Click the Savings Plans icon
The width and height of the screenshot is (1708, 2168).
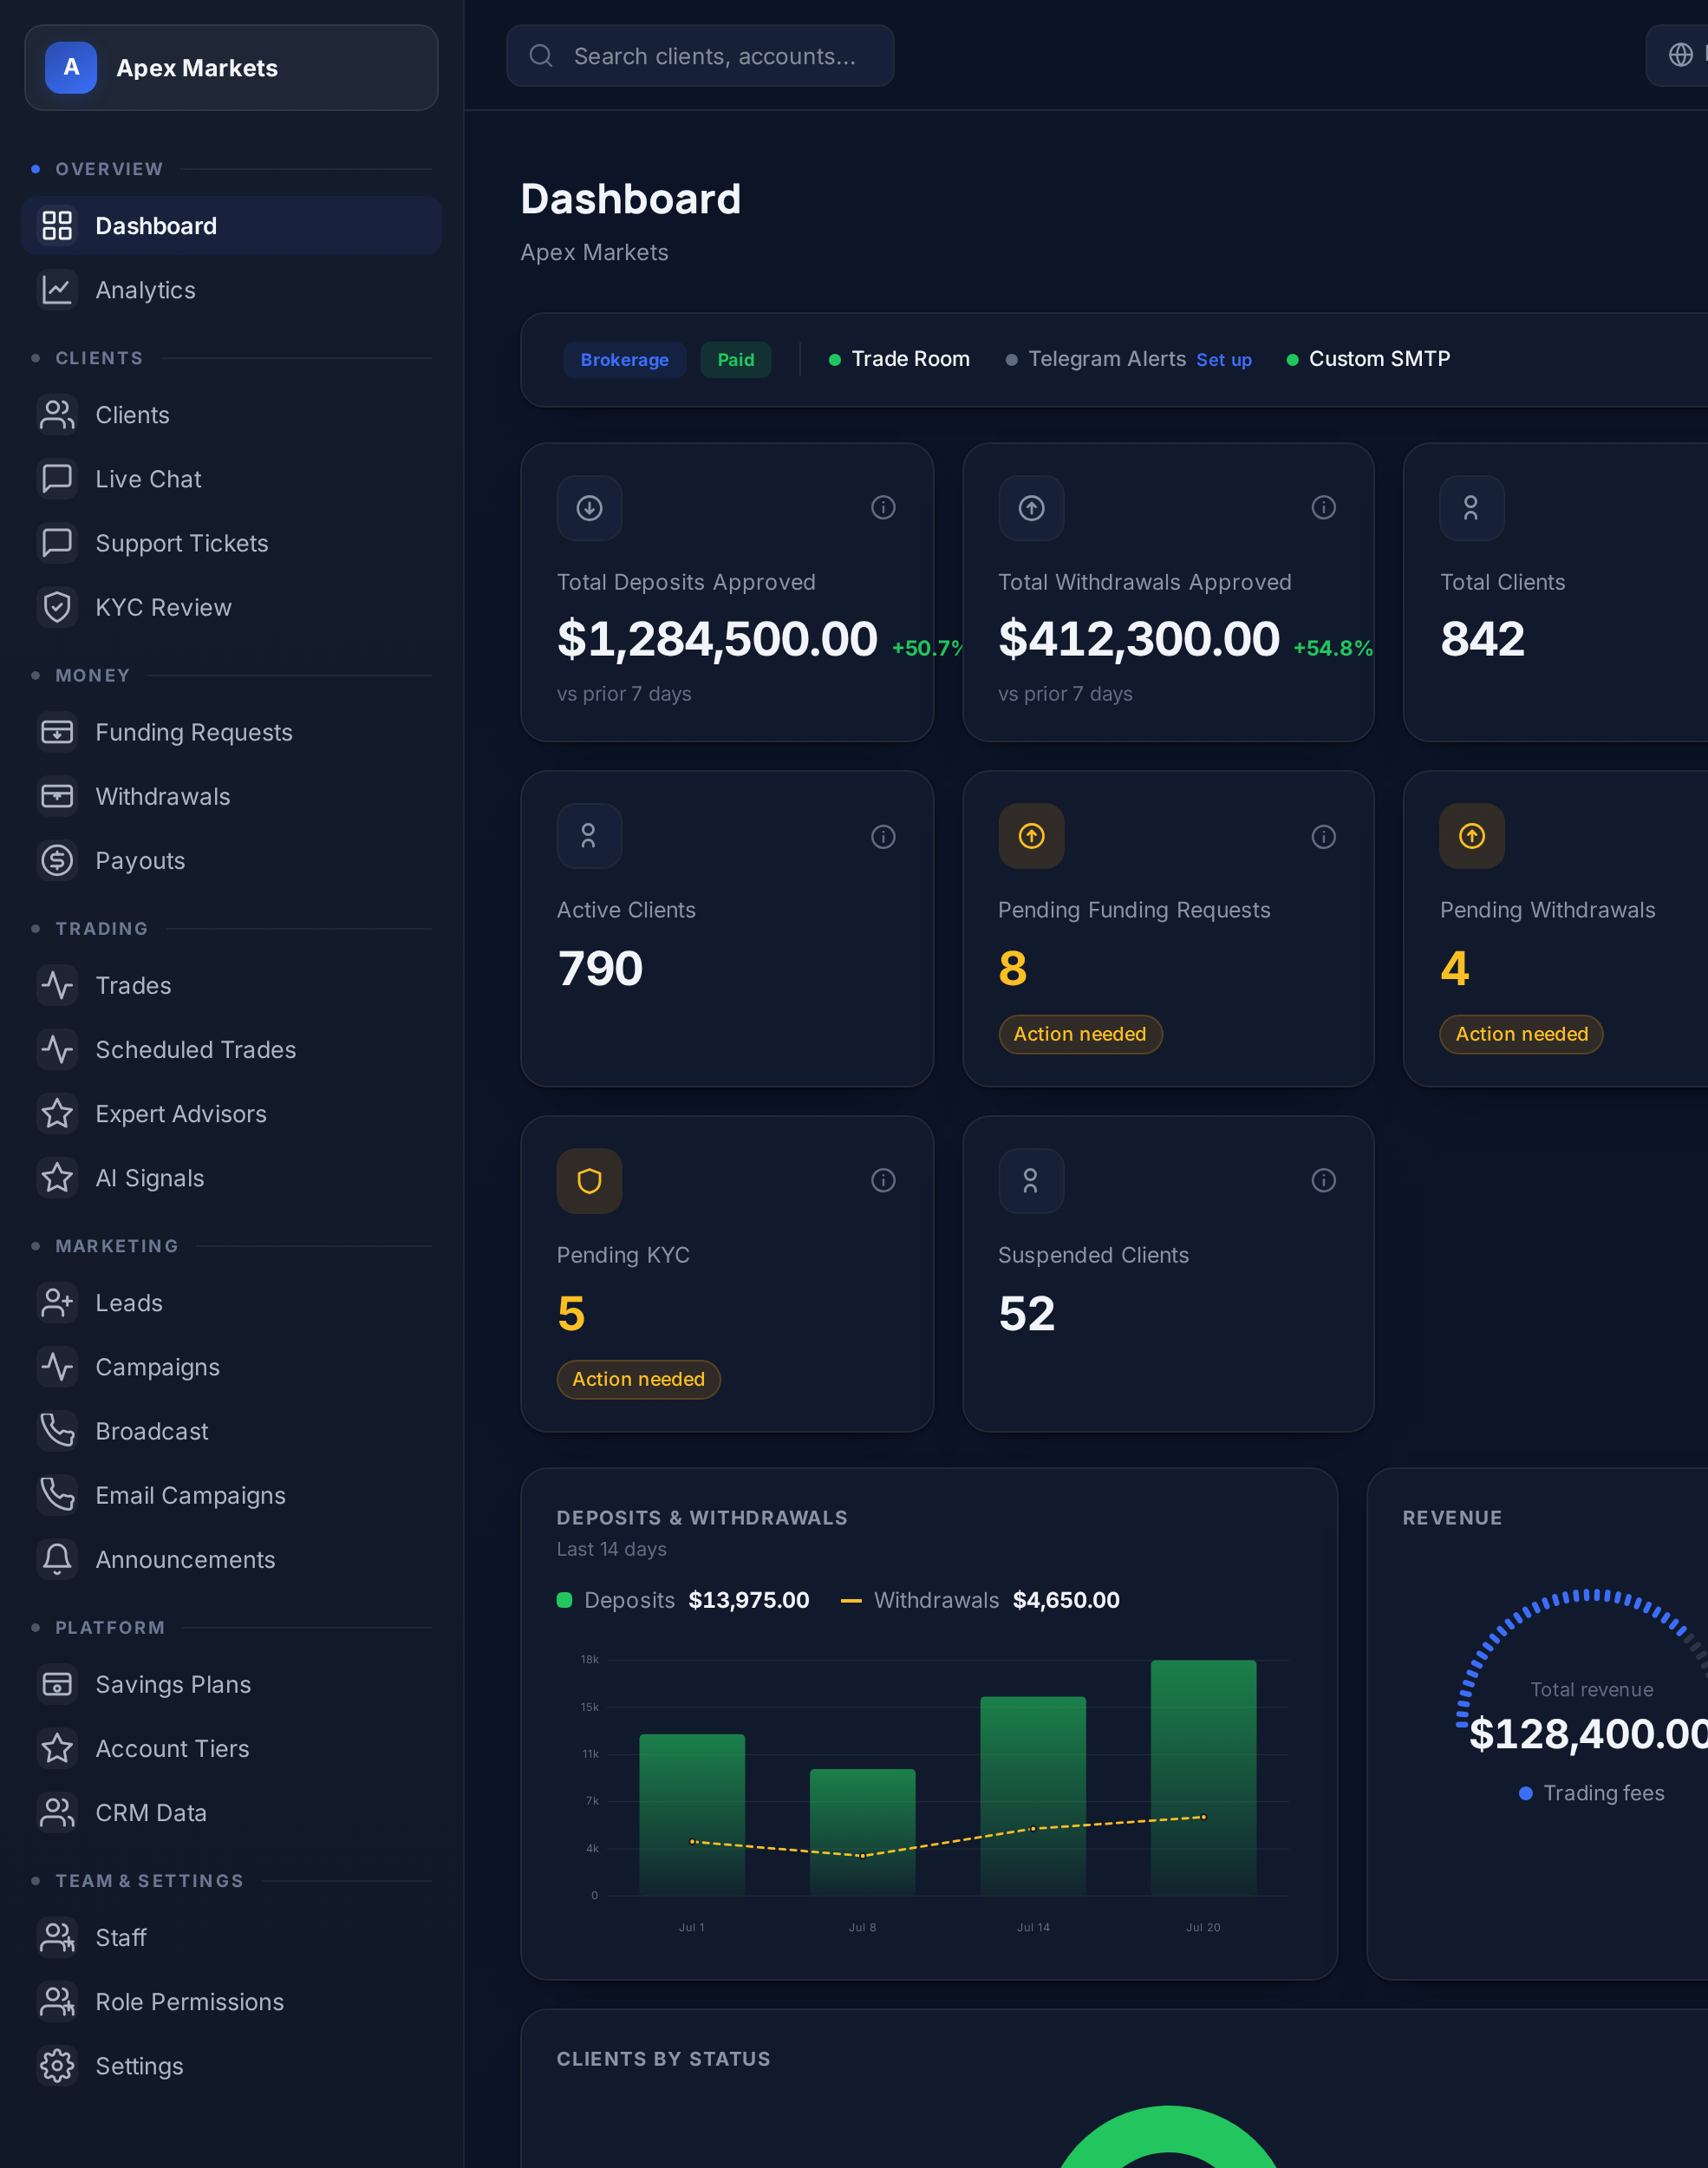click(x=57, y=1684)
